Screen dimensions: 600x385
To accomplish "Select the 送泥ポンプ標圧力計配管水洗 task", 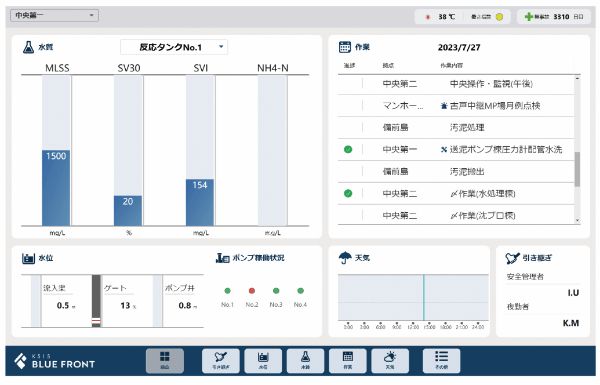I will click(x=456, y=150).
